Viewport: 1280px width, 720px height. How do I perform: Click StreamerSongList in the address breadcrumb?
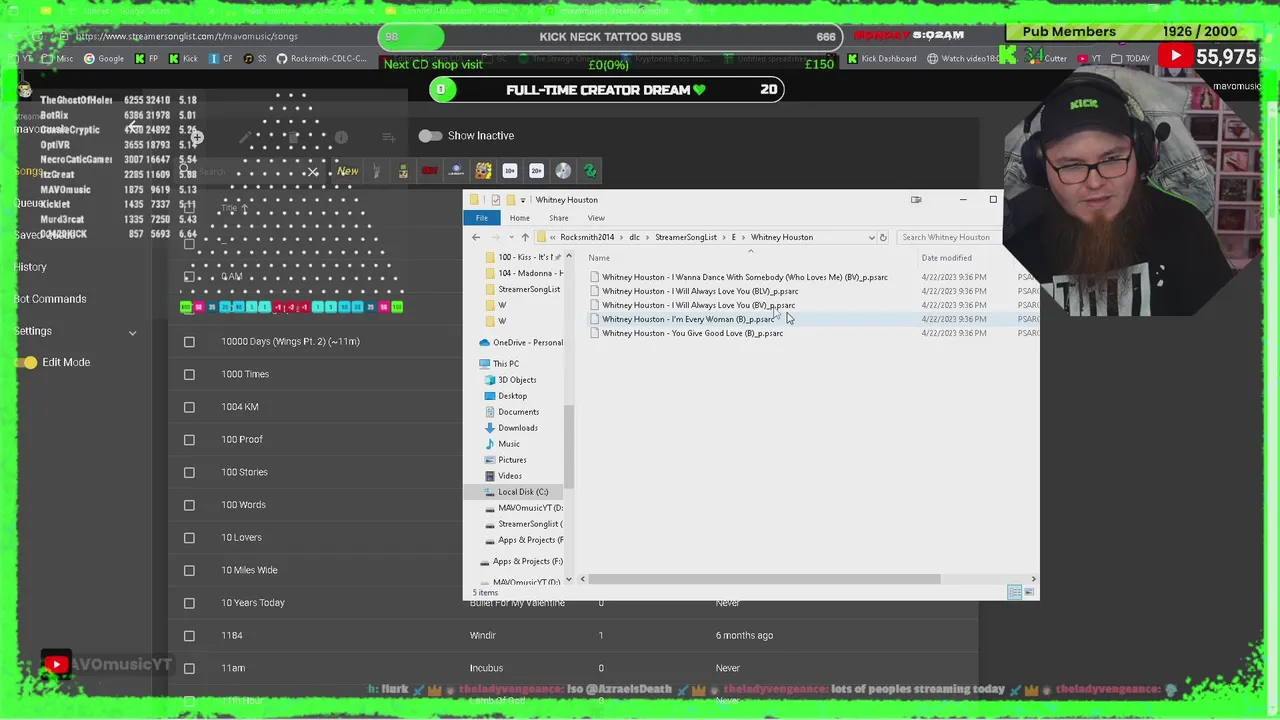tap(686, 237)
